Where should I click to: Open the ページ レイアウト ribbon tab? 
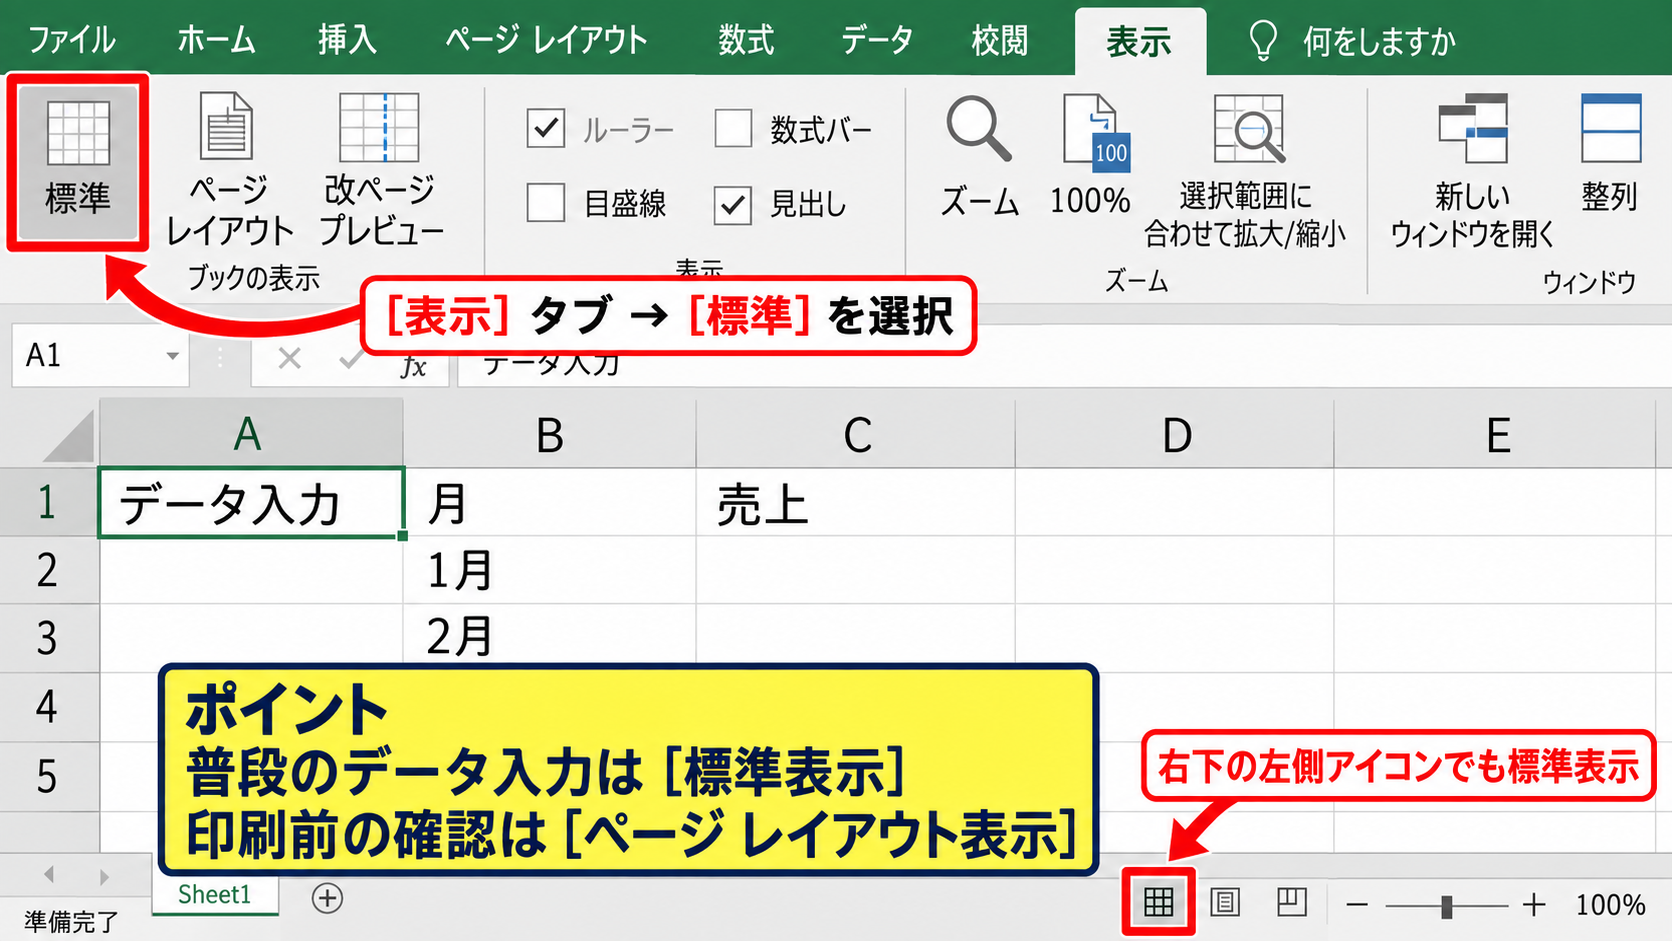coord(546,40)
